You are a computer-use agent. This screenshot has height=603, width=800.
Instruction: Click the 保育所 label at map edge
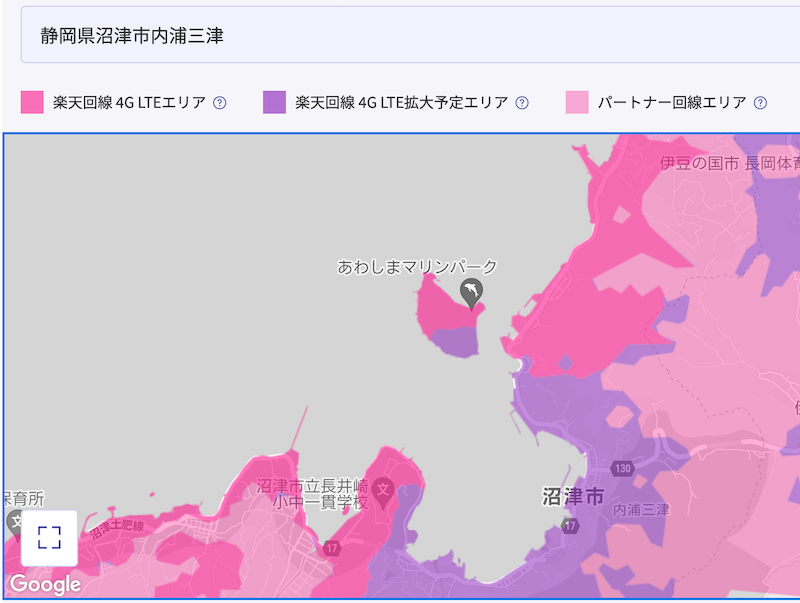click(24, 498)
